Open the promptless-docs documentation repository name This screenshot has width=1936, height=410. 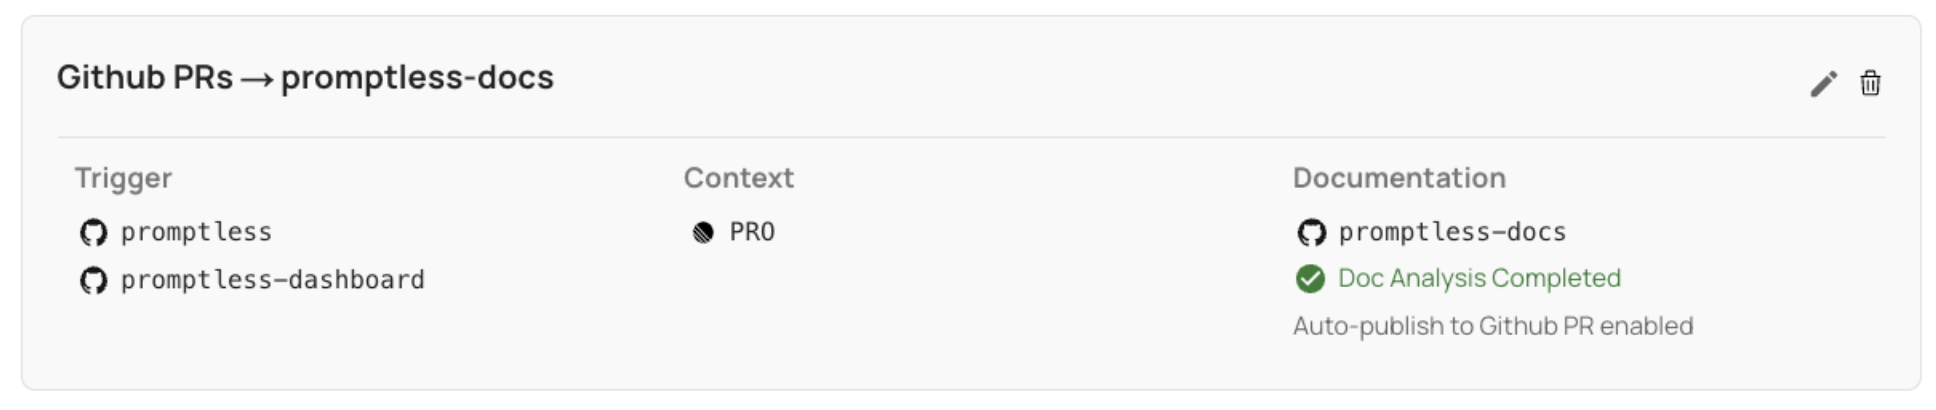(1452, 232)
